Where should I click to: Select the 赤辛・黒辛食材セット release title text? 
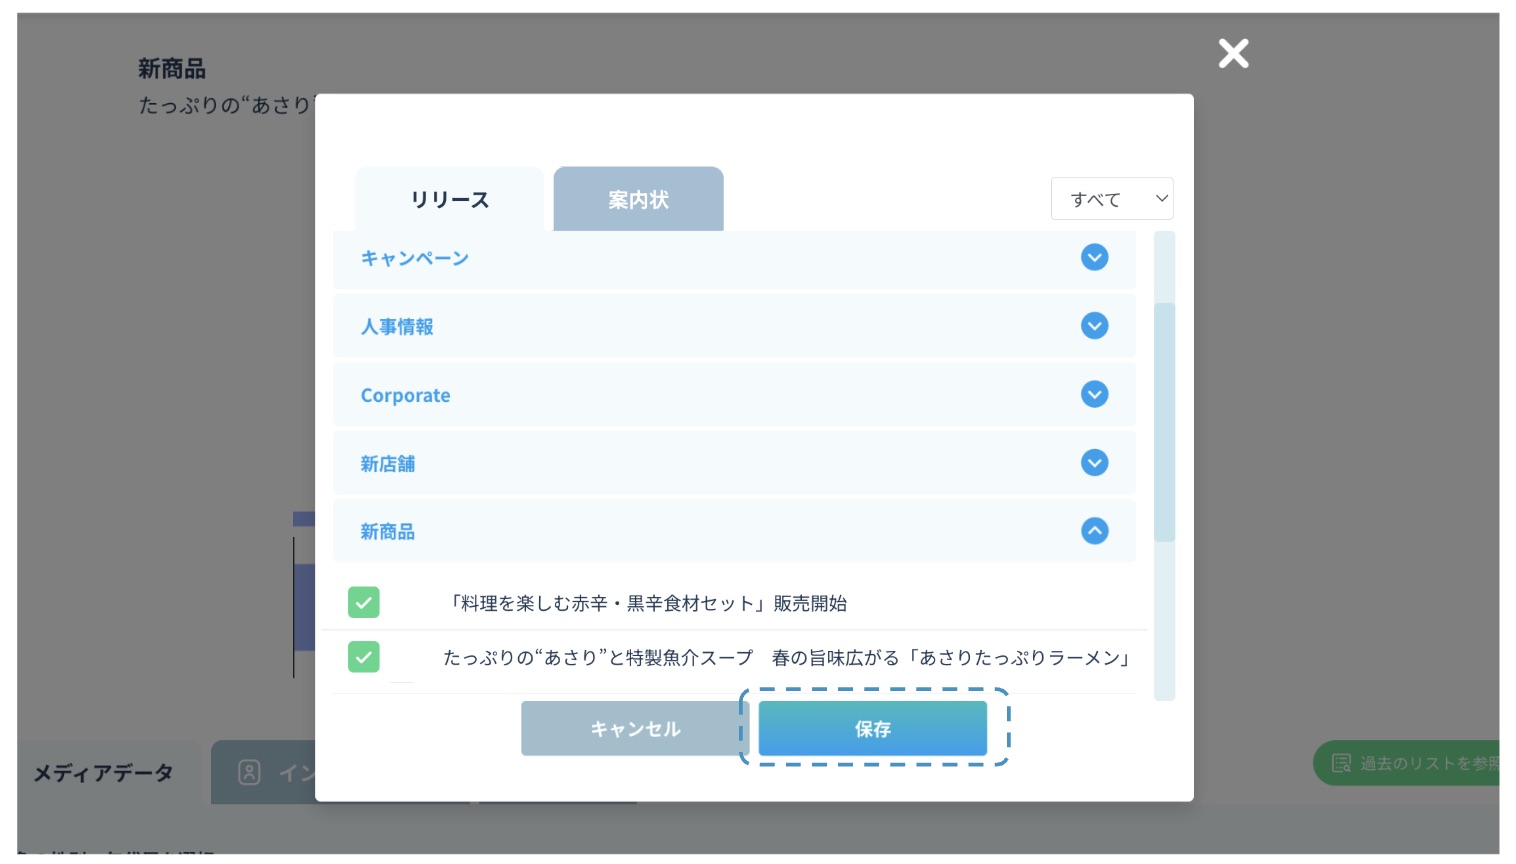pyautogui.click(x=648, y=604)
